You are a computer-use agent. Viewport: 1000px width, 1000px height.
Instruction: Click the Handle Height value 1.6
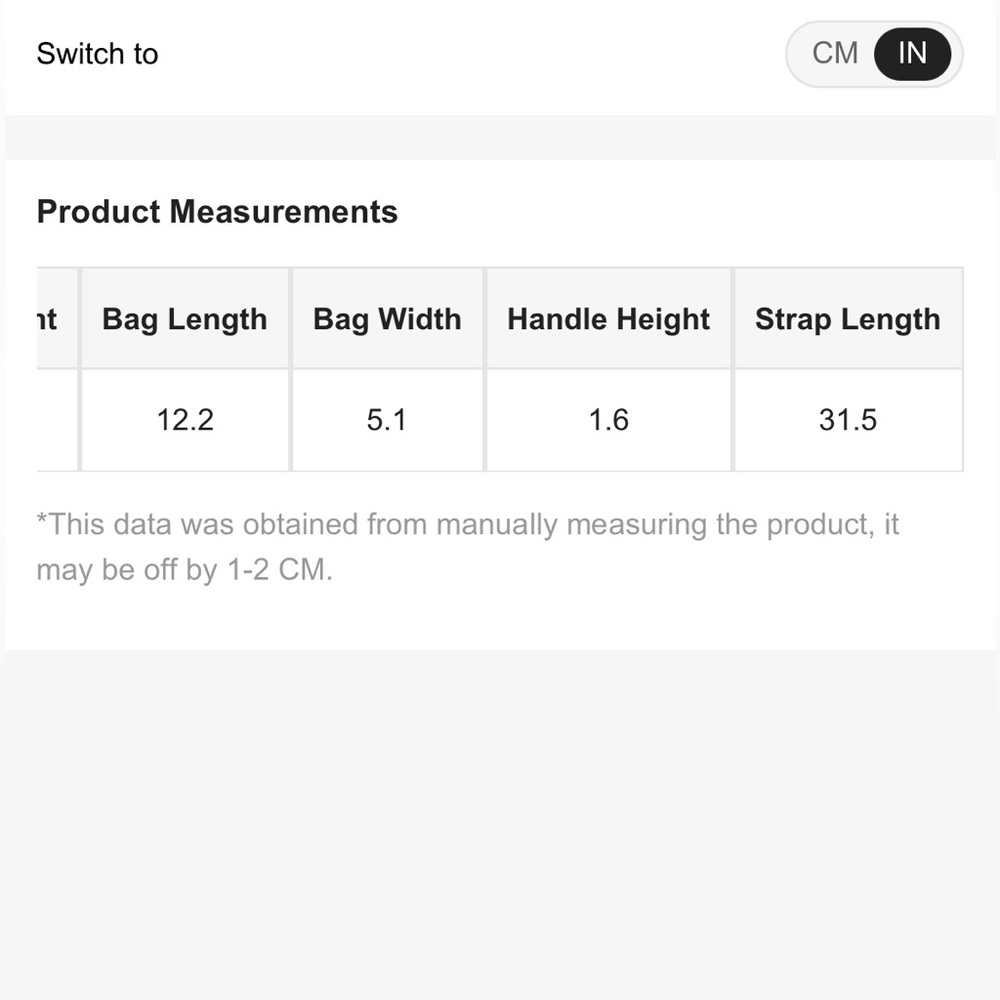608,420
